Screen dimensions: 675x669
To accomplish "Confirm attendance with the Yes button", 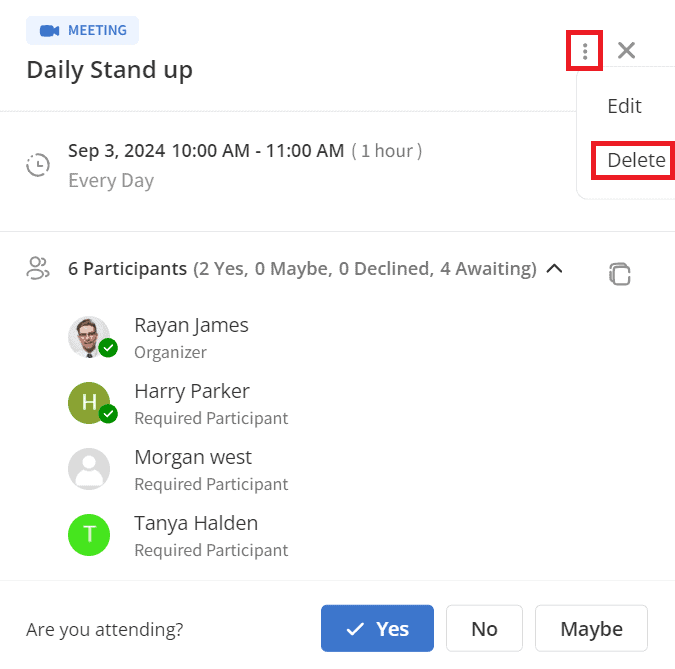I will 377,628.
